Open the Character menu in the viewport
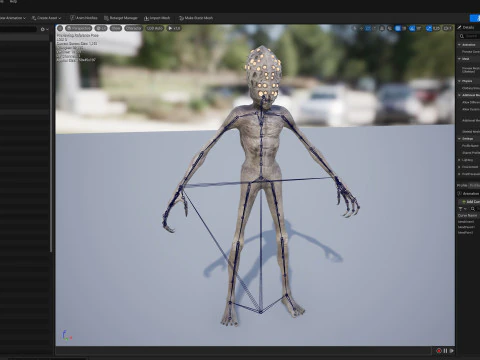 click(x=134, y=28)
